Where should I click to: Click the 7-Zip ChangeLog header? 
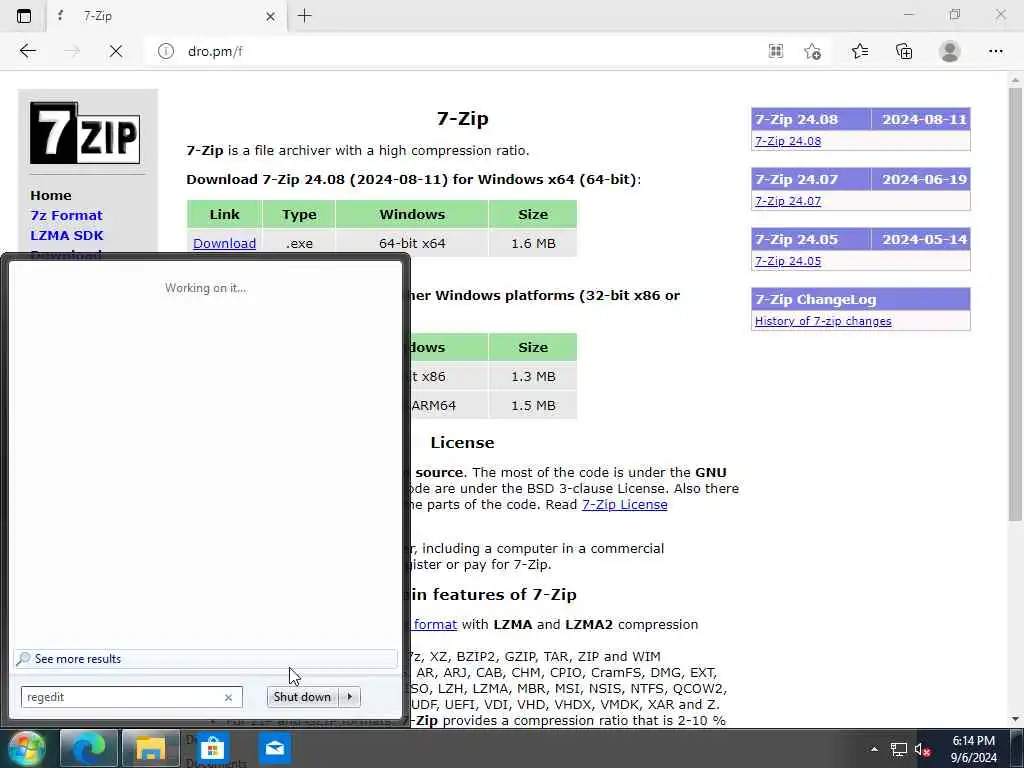861,300
